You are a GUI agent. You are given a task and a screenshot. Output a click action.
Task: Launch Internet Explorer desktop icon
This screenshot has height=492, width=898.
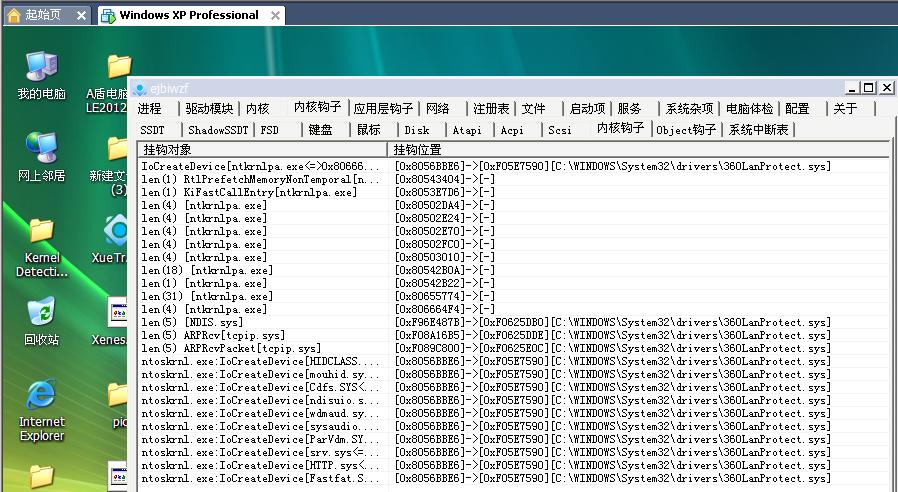point(41,410)
